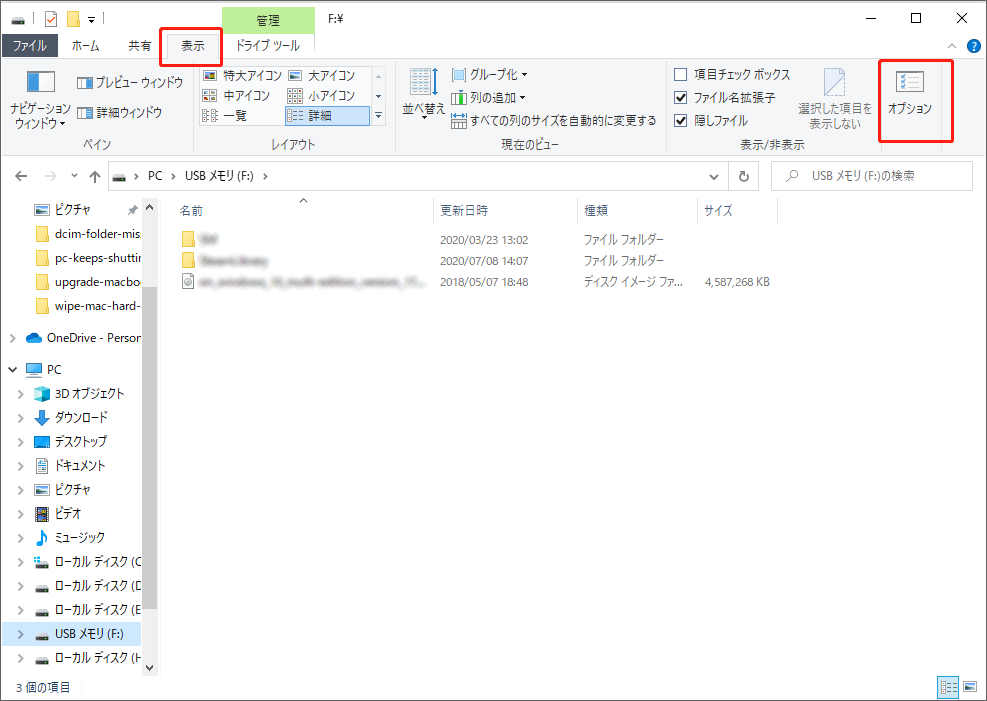Sort by the Size (サイズ) column header
This screenshot has width=987, height=701.
(x=738, y=210)
